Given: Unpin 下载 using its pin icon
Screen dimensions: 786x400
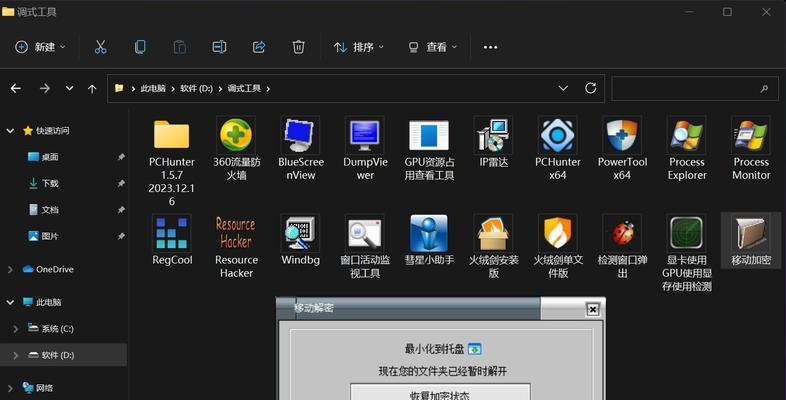Looking at the screenshot, I should [121, 183].
